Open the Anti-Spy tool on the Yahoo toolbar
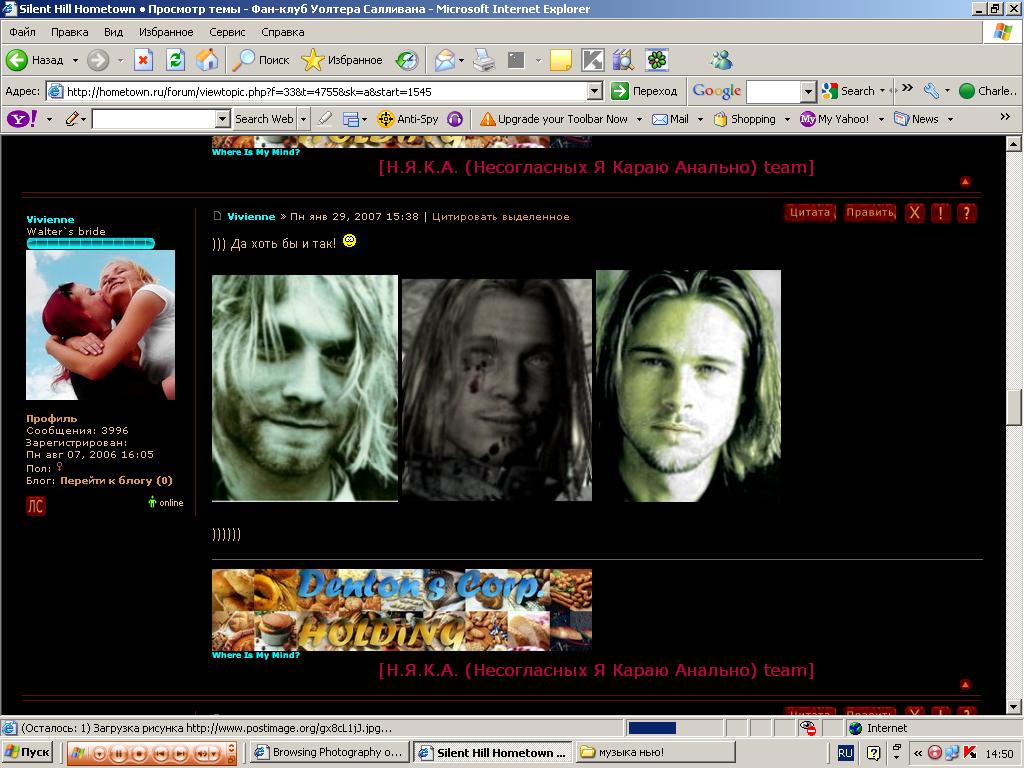This screenshot has width=1024, height=768. (408, 119)
